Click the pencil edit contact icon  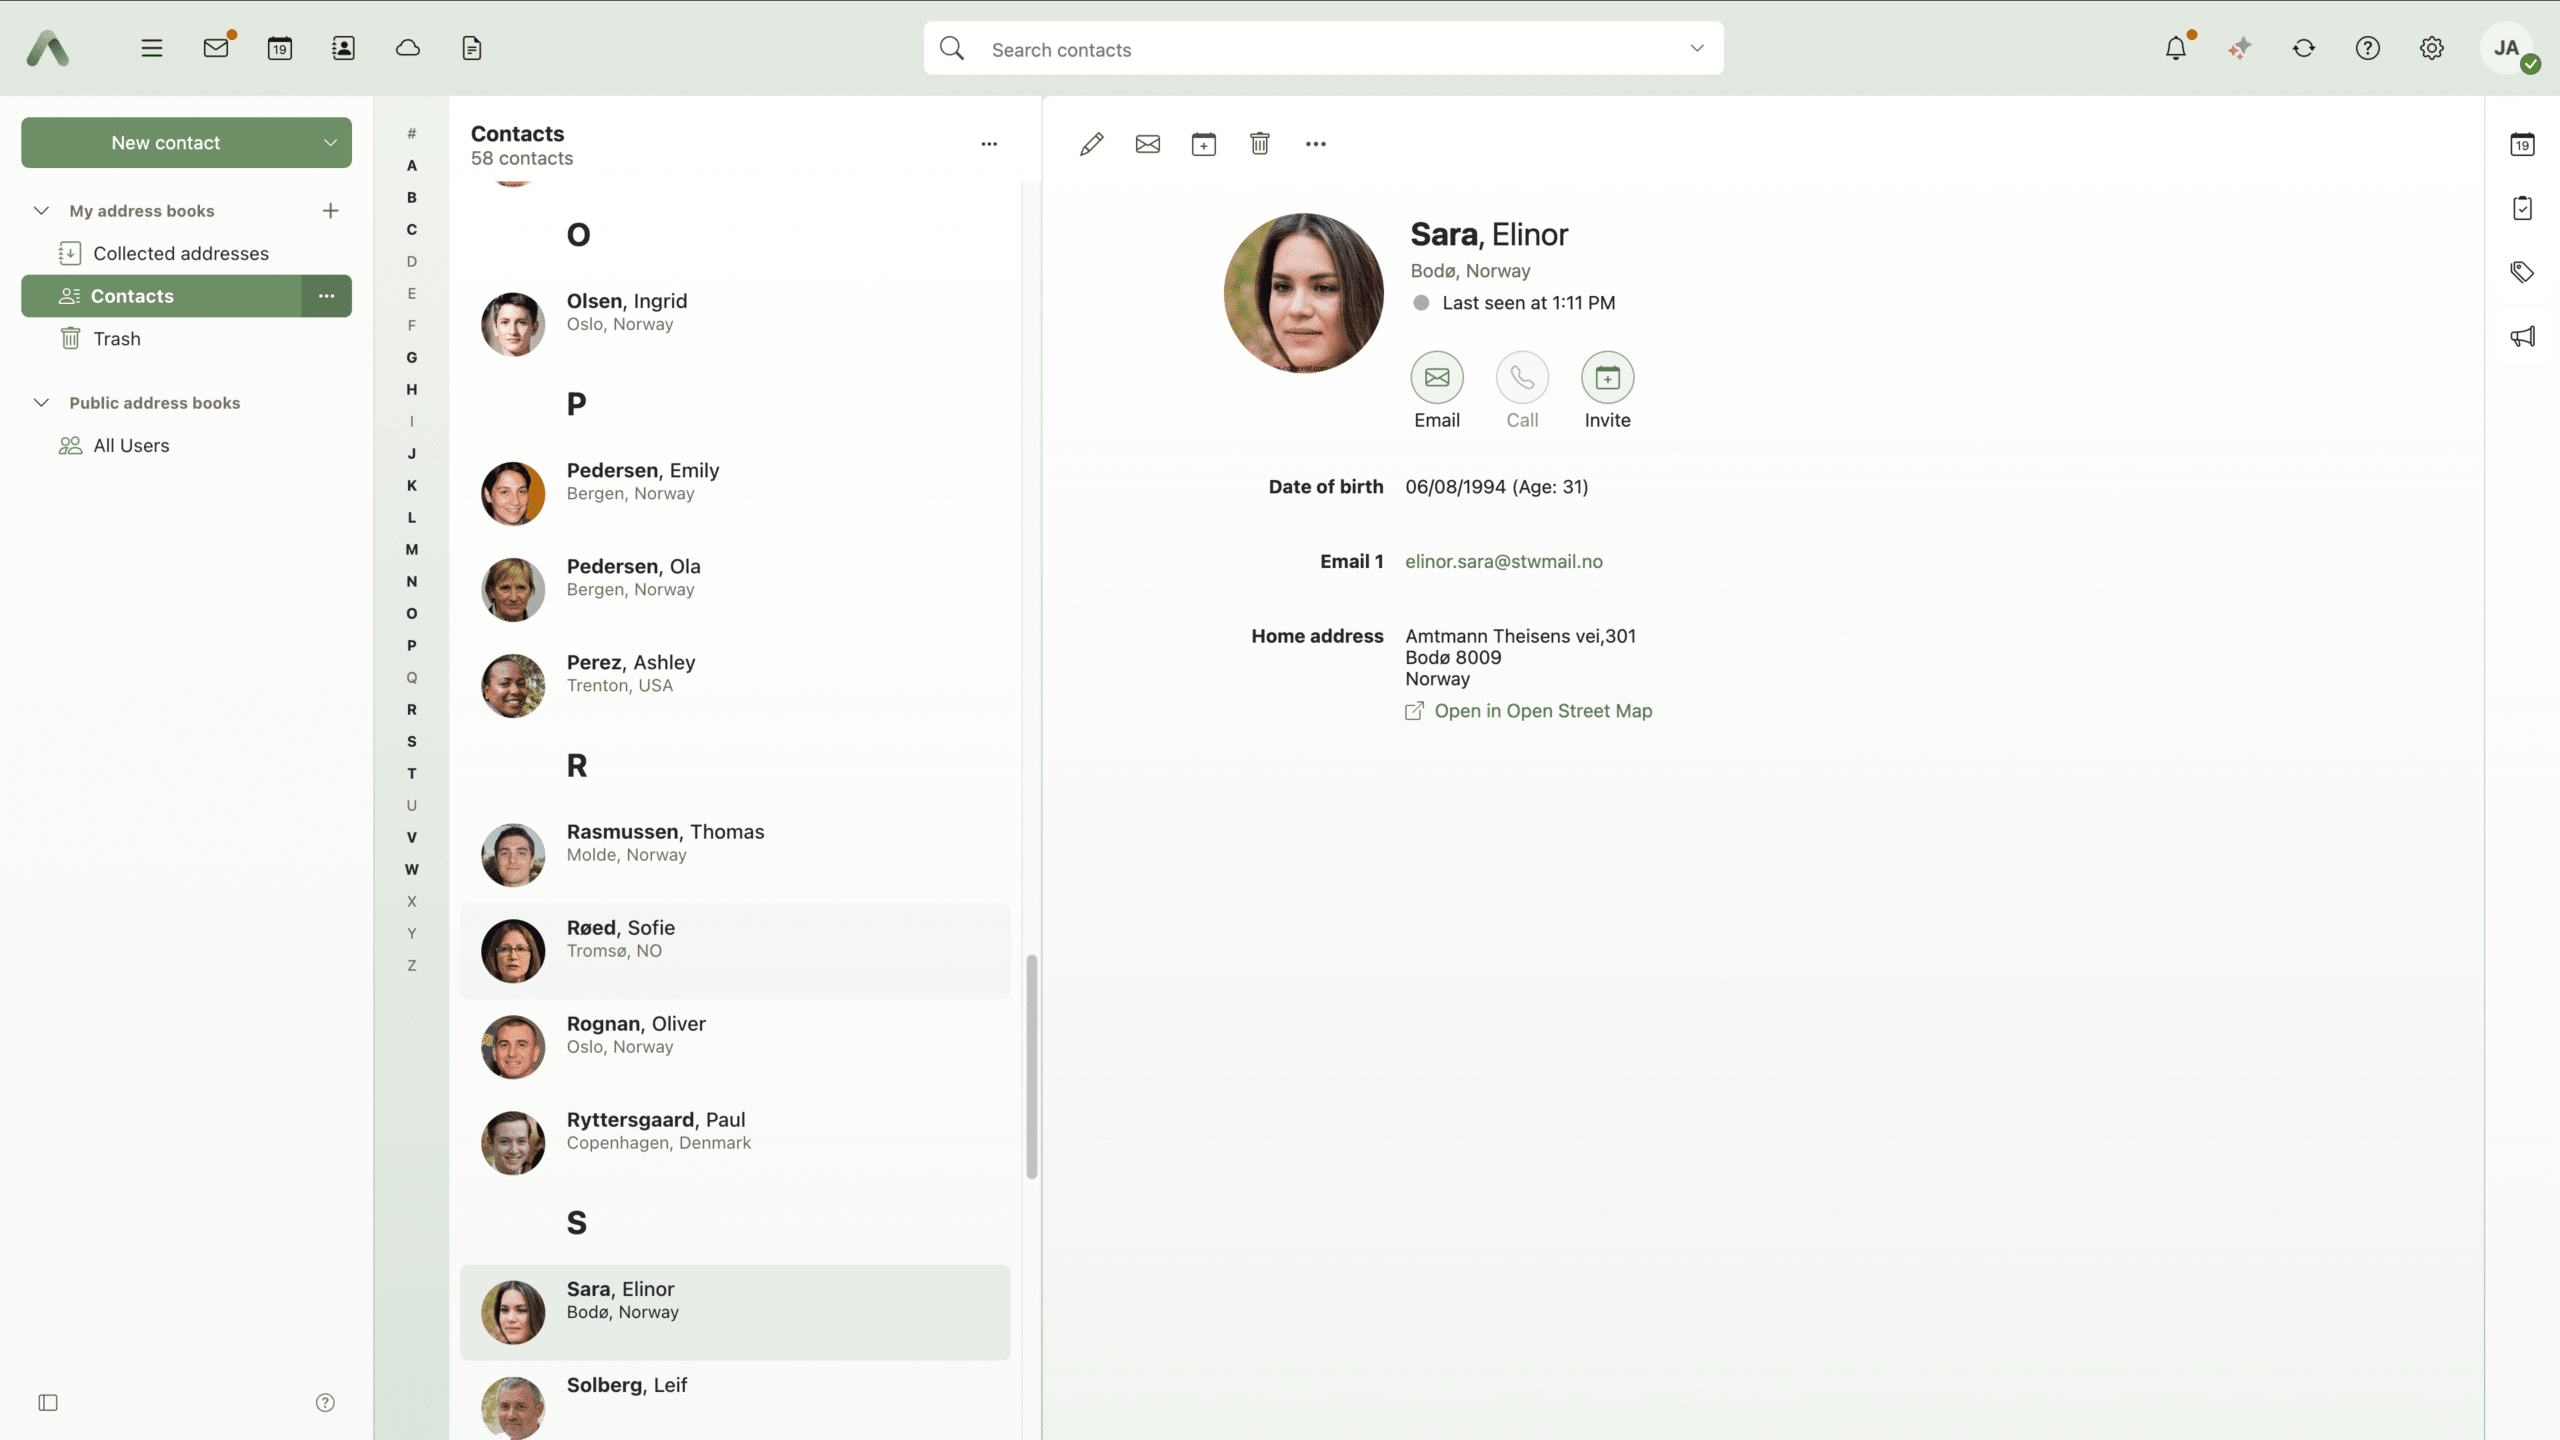tap(1091, 144)
